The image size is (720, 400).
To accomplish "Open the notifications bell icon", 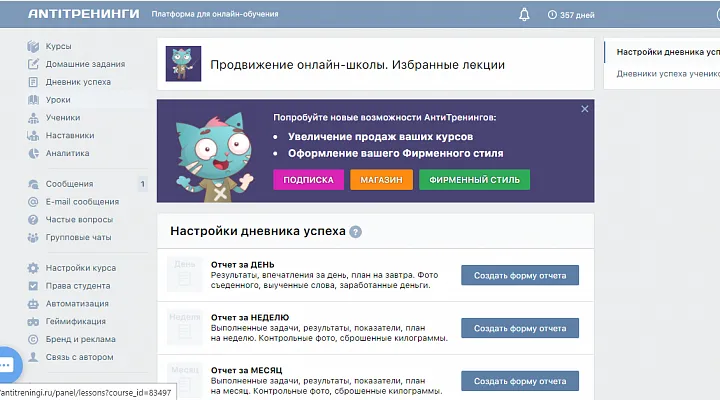I will click(x=524, y=14).
